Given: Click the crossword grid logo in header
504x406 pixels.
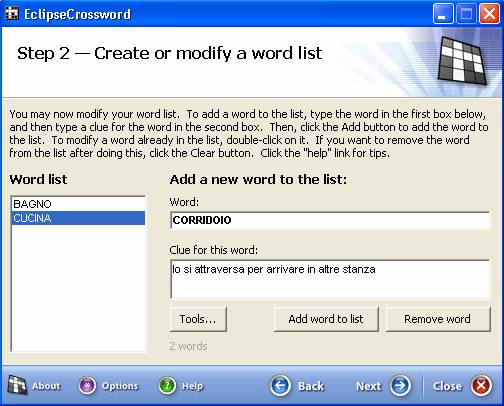Looking at the screenshot, I should pyautogui.click(x=463, y=60).
